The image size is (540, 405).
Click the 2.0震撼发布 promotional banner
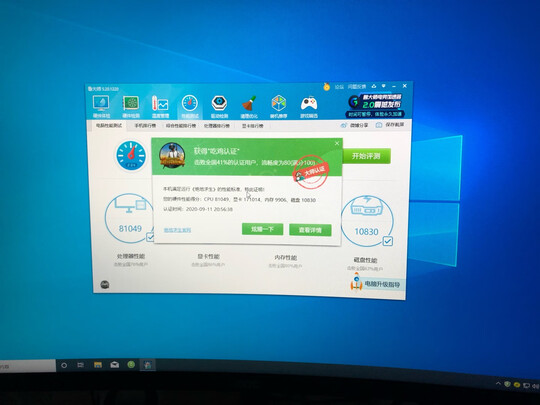375,105
